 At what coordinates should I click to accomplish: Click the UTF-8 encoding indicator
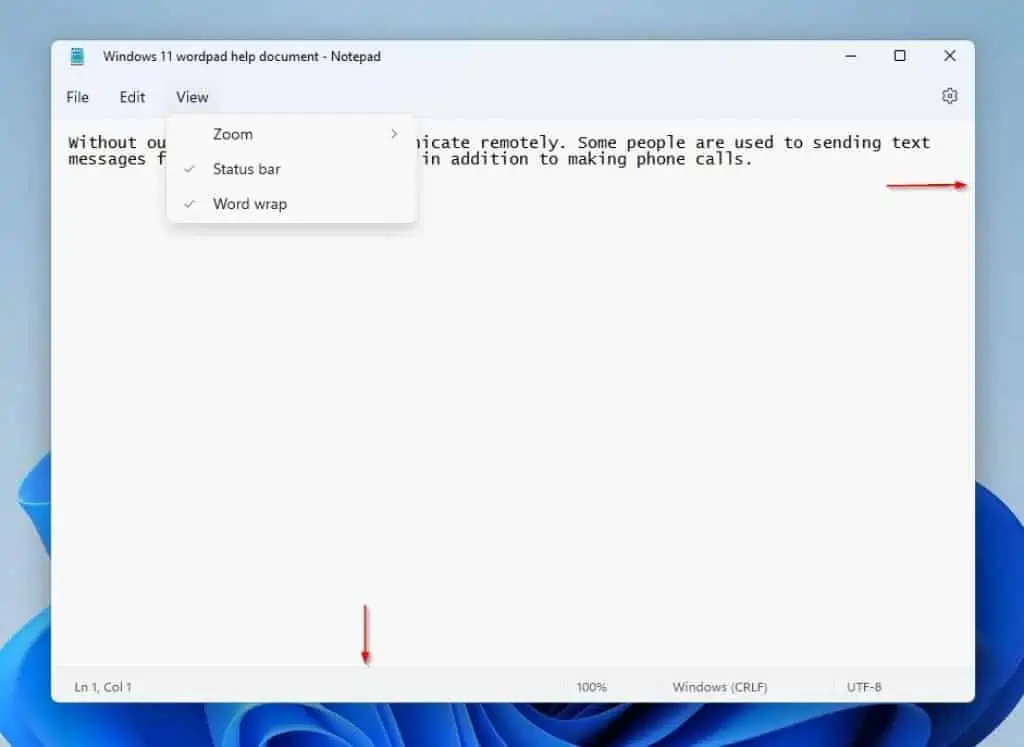pos(864,687)
